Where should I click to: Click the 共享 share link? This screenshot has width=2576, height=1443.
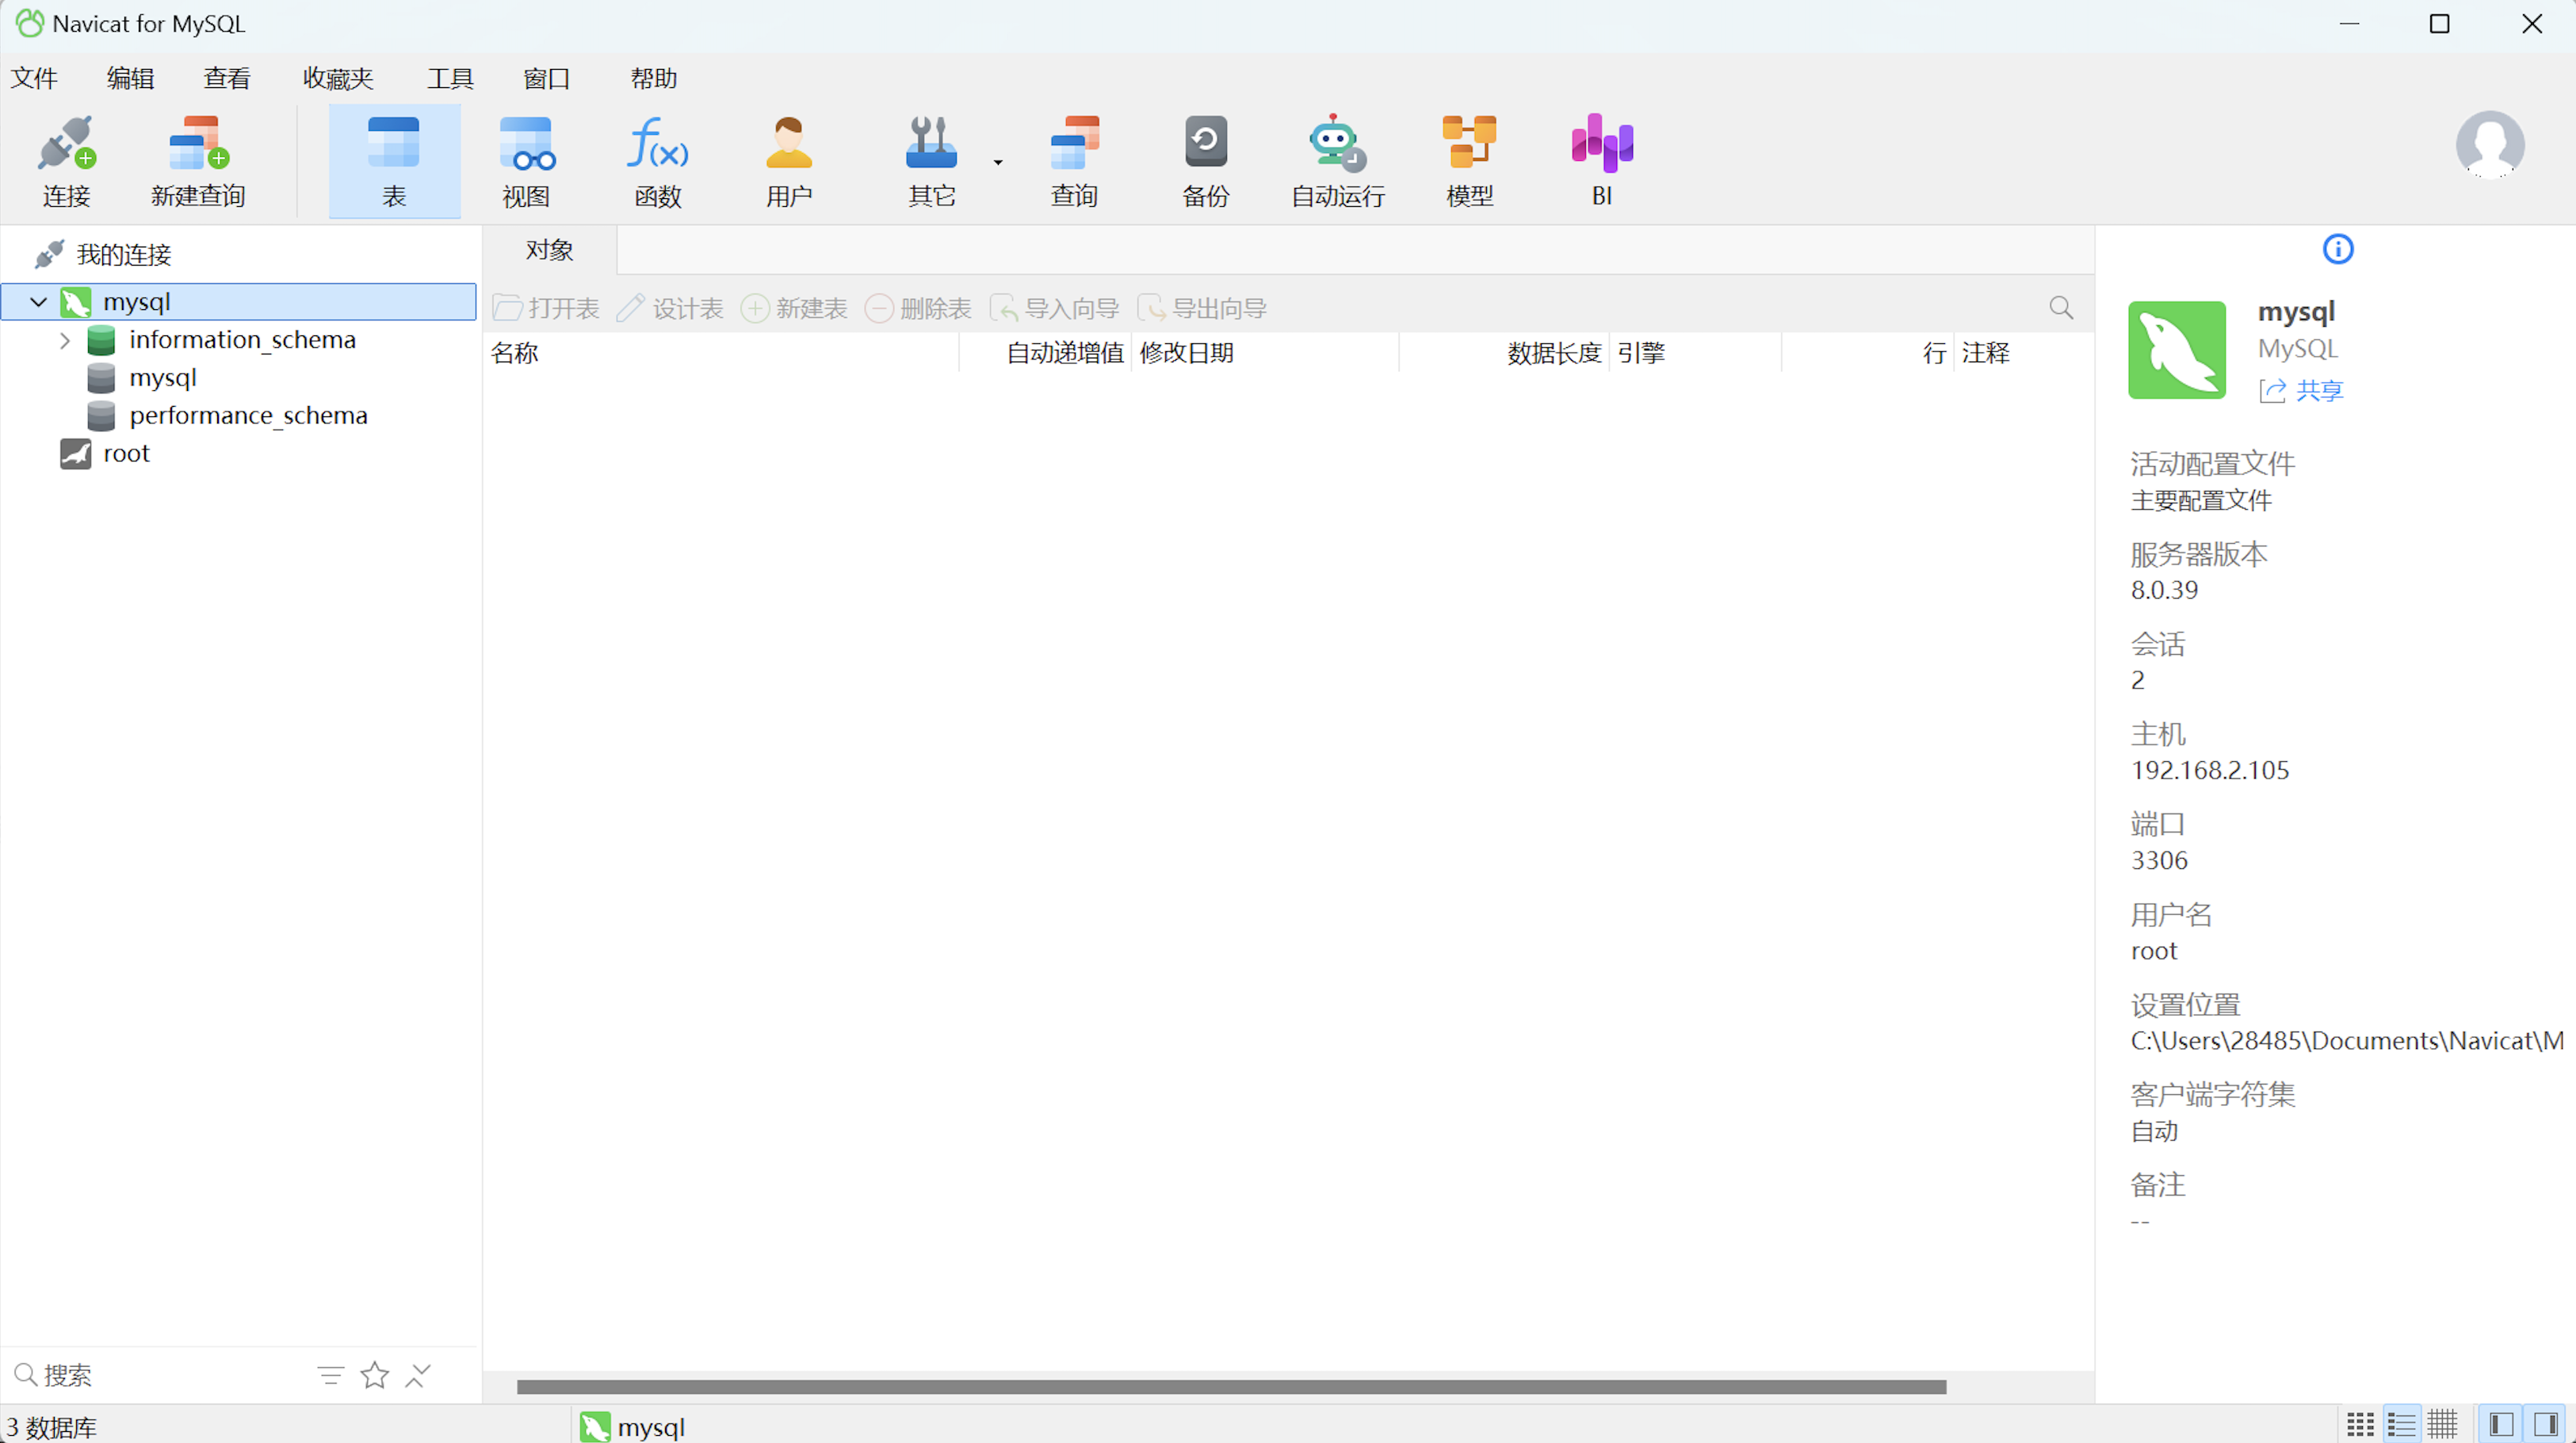[2319, 391]
